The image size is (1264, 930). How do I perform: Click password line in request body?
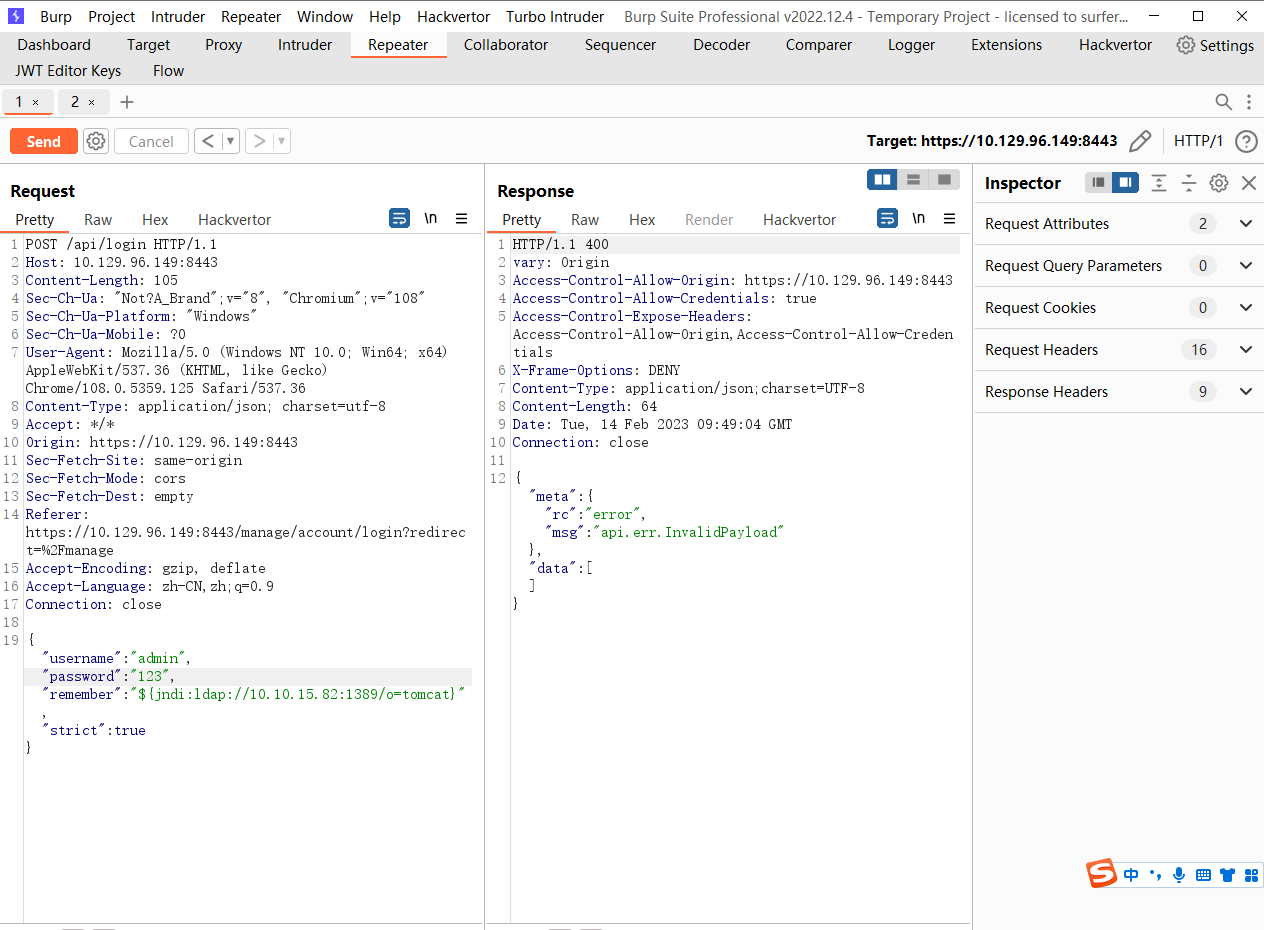point(248,676)
